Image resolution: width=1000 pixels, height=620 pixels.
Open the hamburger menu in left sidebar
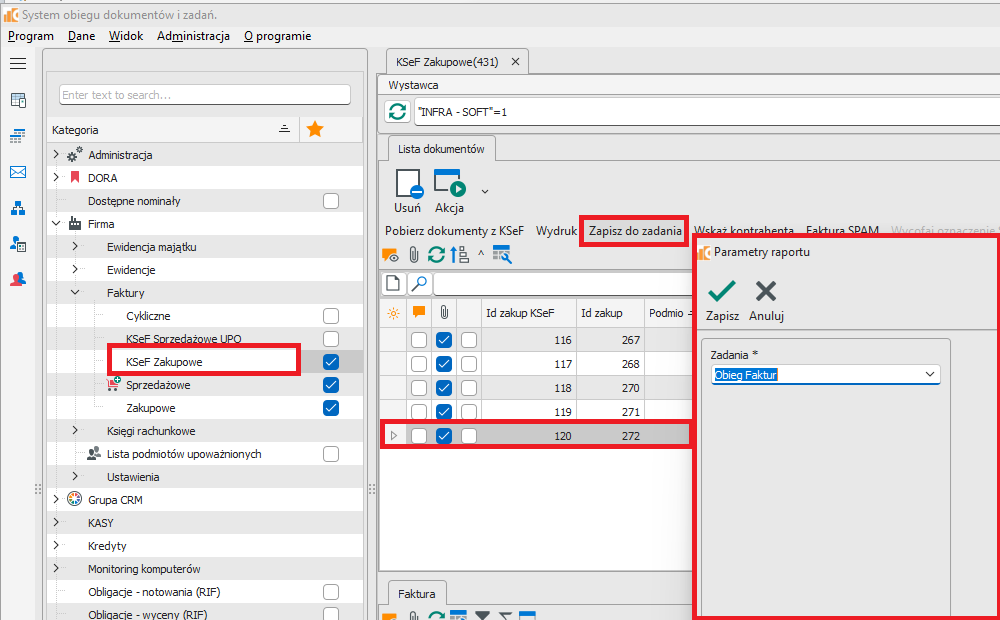click(18, 63)
